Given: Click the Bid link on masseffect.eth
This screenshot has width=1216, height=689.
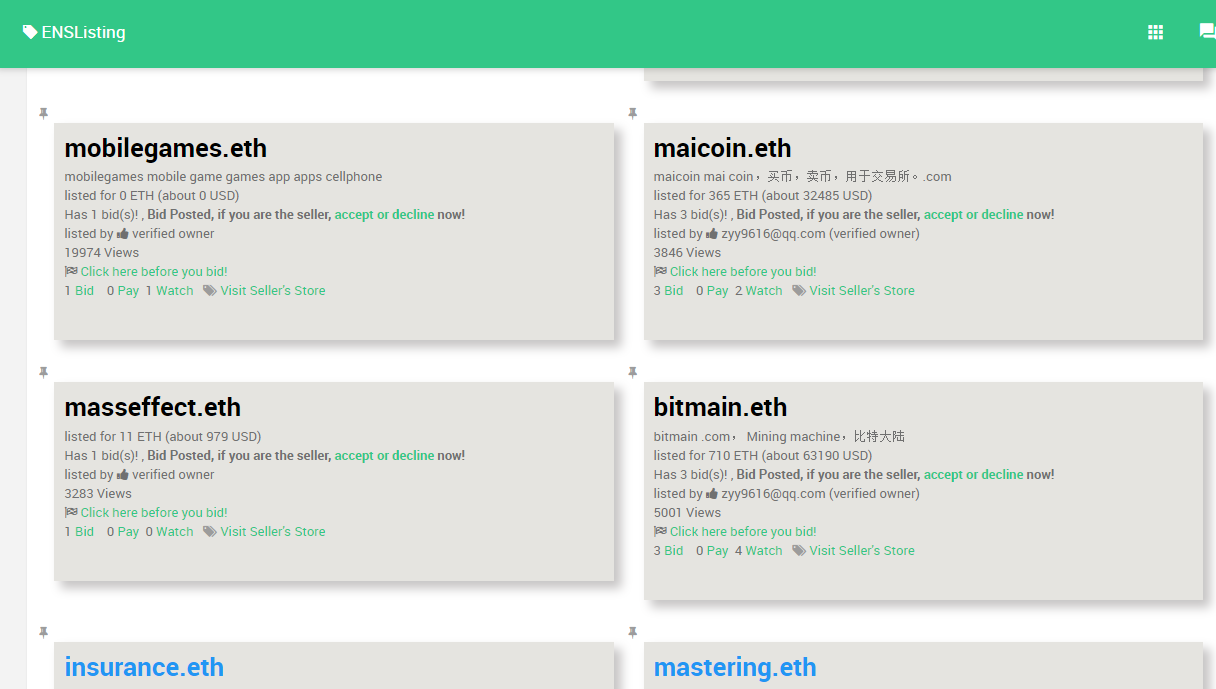Looking at the screenshot, I should click(84, 531).
